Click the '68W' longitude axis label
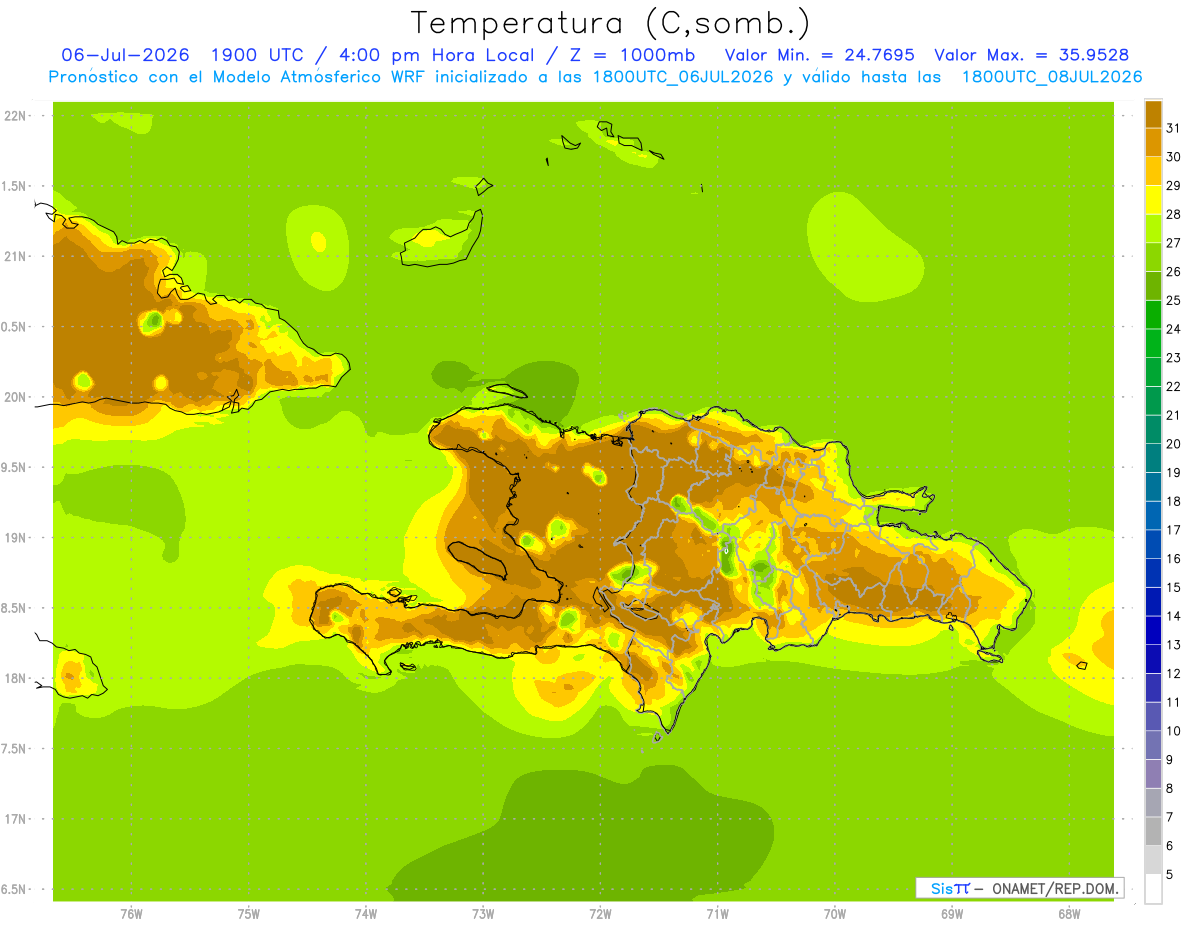Image resolution: width=1200 pixels, height=927 pixels. (x=1068, y=914)
